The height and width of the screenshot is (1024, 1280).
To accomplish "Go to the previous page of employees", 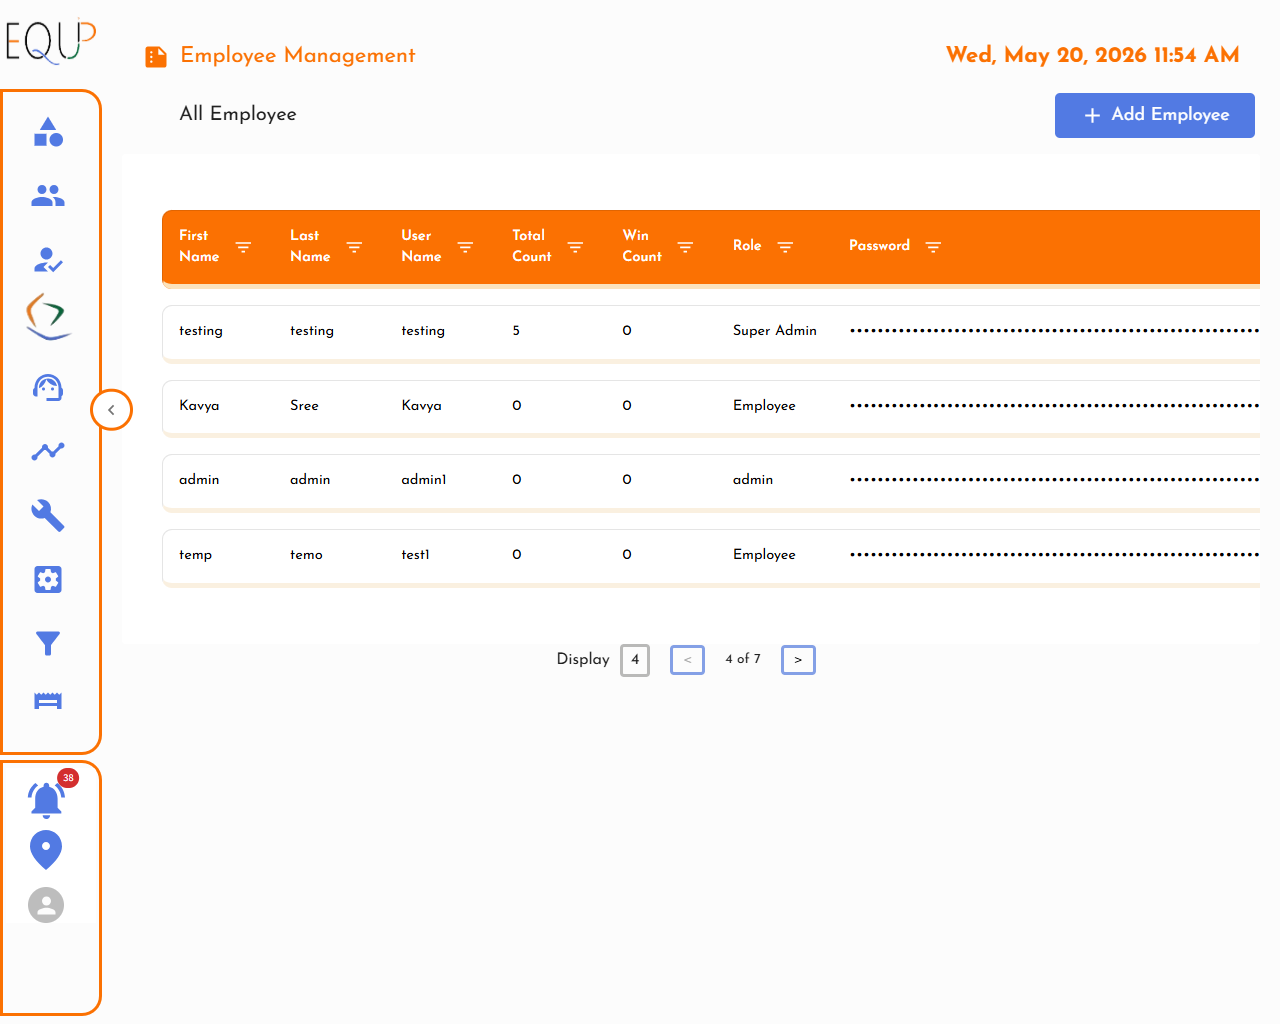I will 687,660.
